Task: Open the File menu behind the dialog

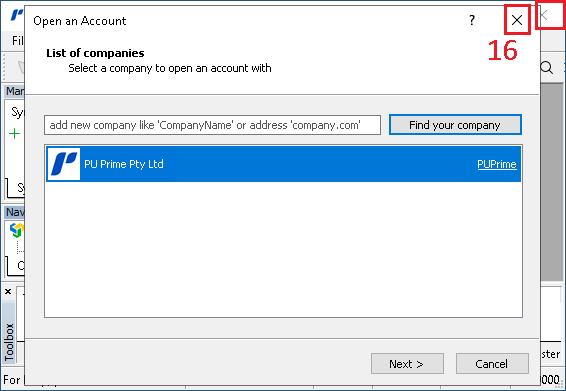Action: (x=18, y=40)
